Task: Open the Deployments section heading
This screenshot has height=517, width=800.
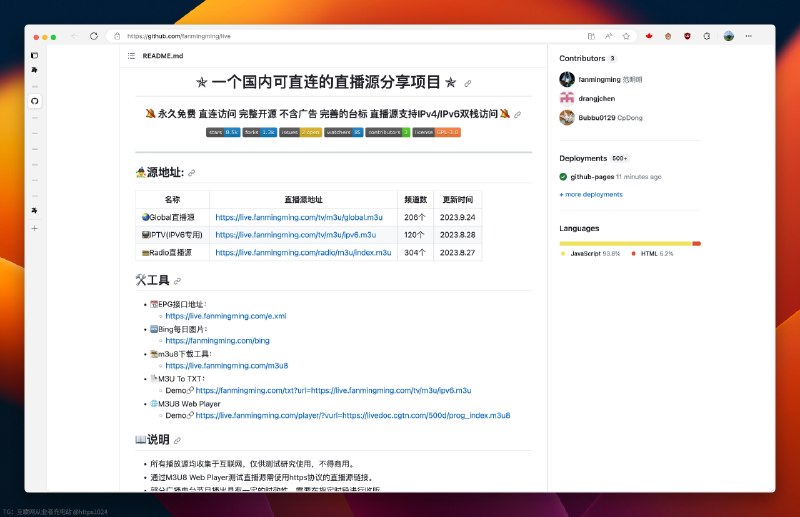Action: coord(583,158)
